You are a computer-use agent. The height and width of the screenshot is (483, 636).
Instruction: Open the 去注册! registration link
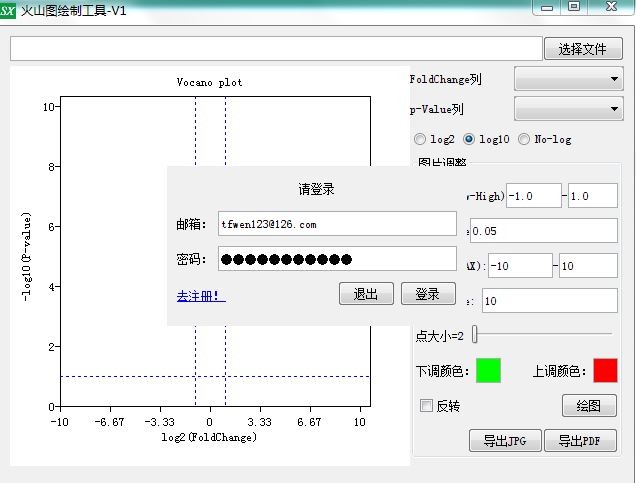click(x=201, y=296)
